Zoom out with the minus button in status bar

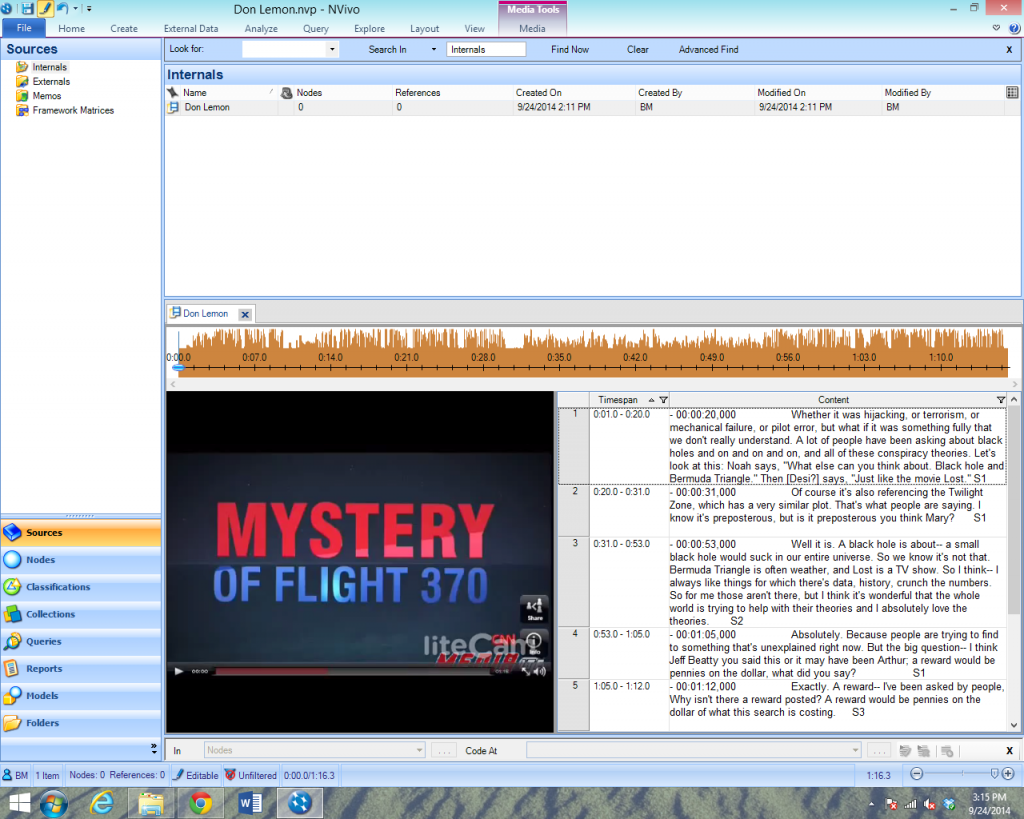[x=916, y=774]
